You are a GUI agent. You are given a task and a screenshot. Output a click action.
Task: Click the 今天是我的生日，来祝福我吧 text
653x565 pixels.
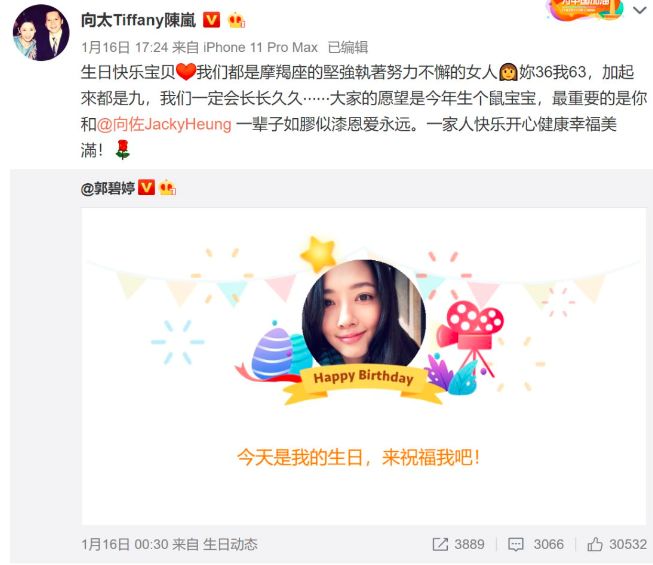(358, 458)
